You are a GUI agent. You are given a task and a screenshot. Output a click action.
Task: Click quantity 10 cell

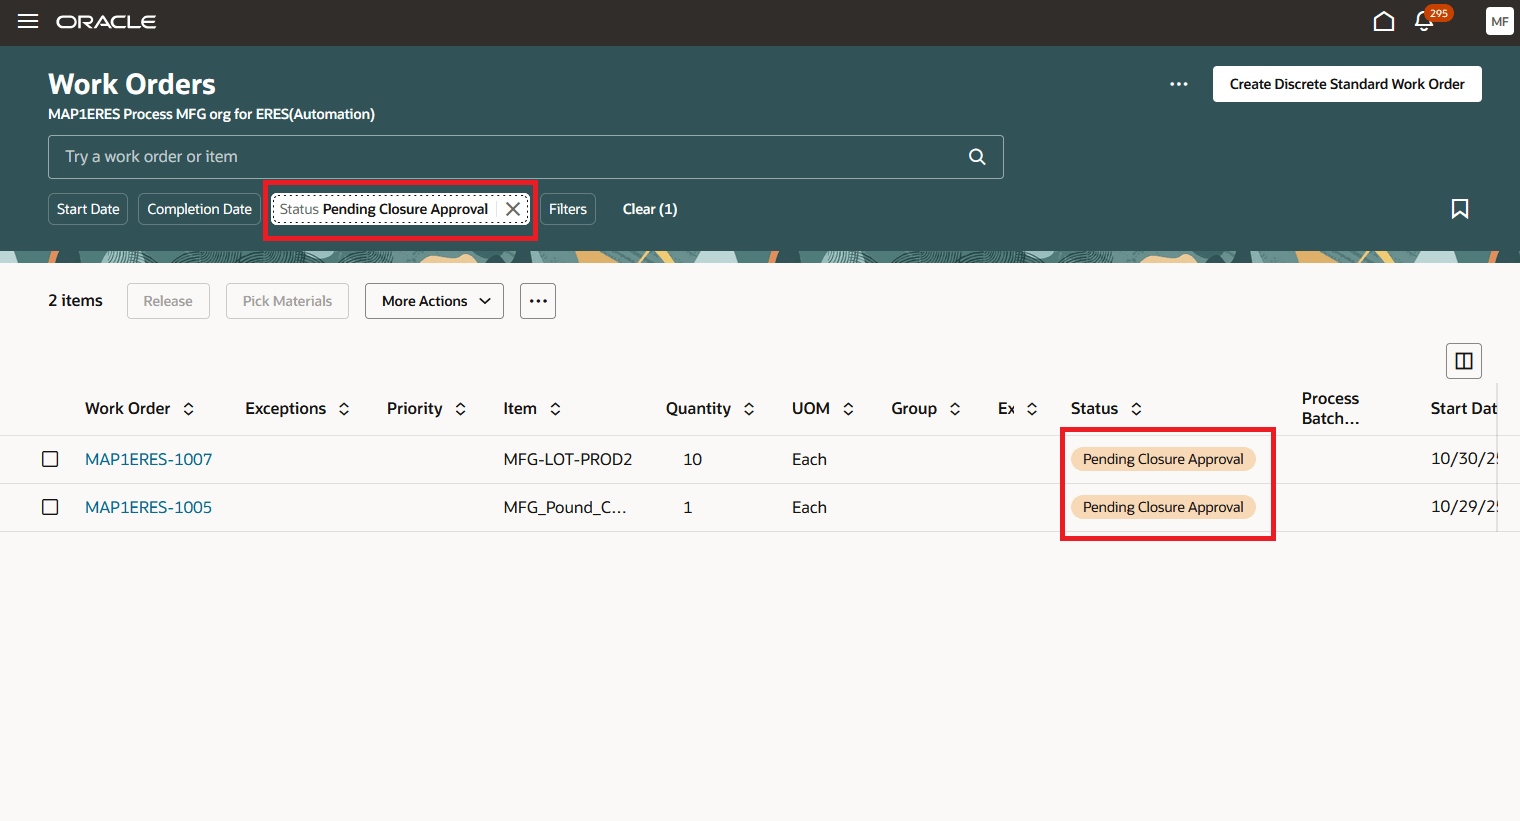[x=692, y=459]
